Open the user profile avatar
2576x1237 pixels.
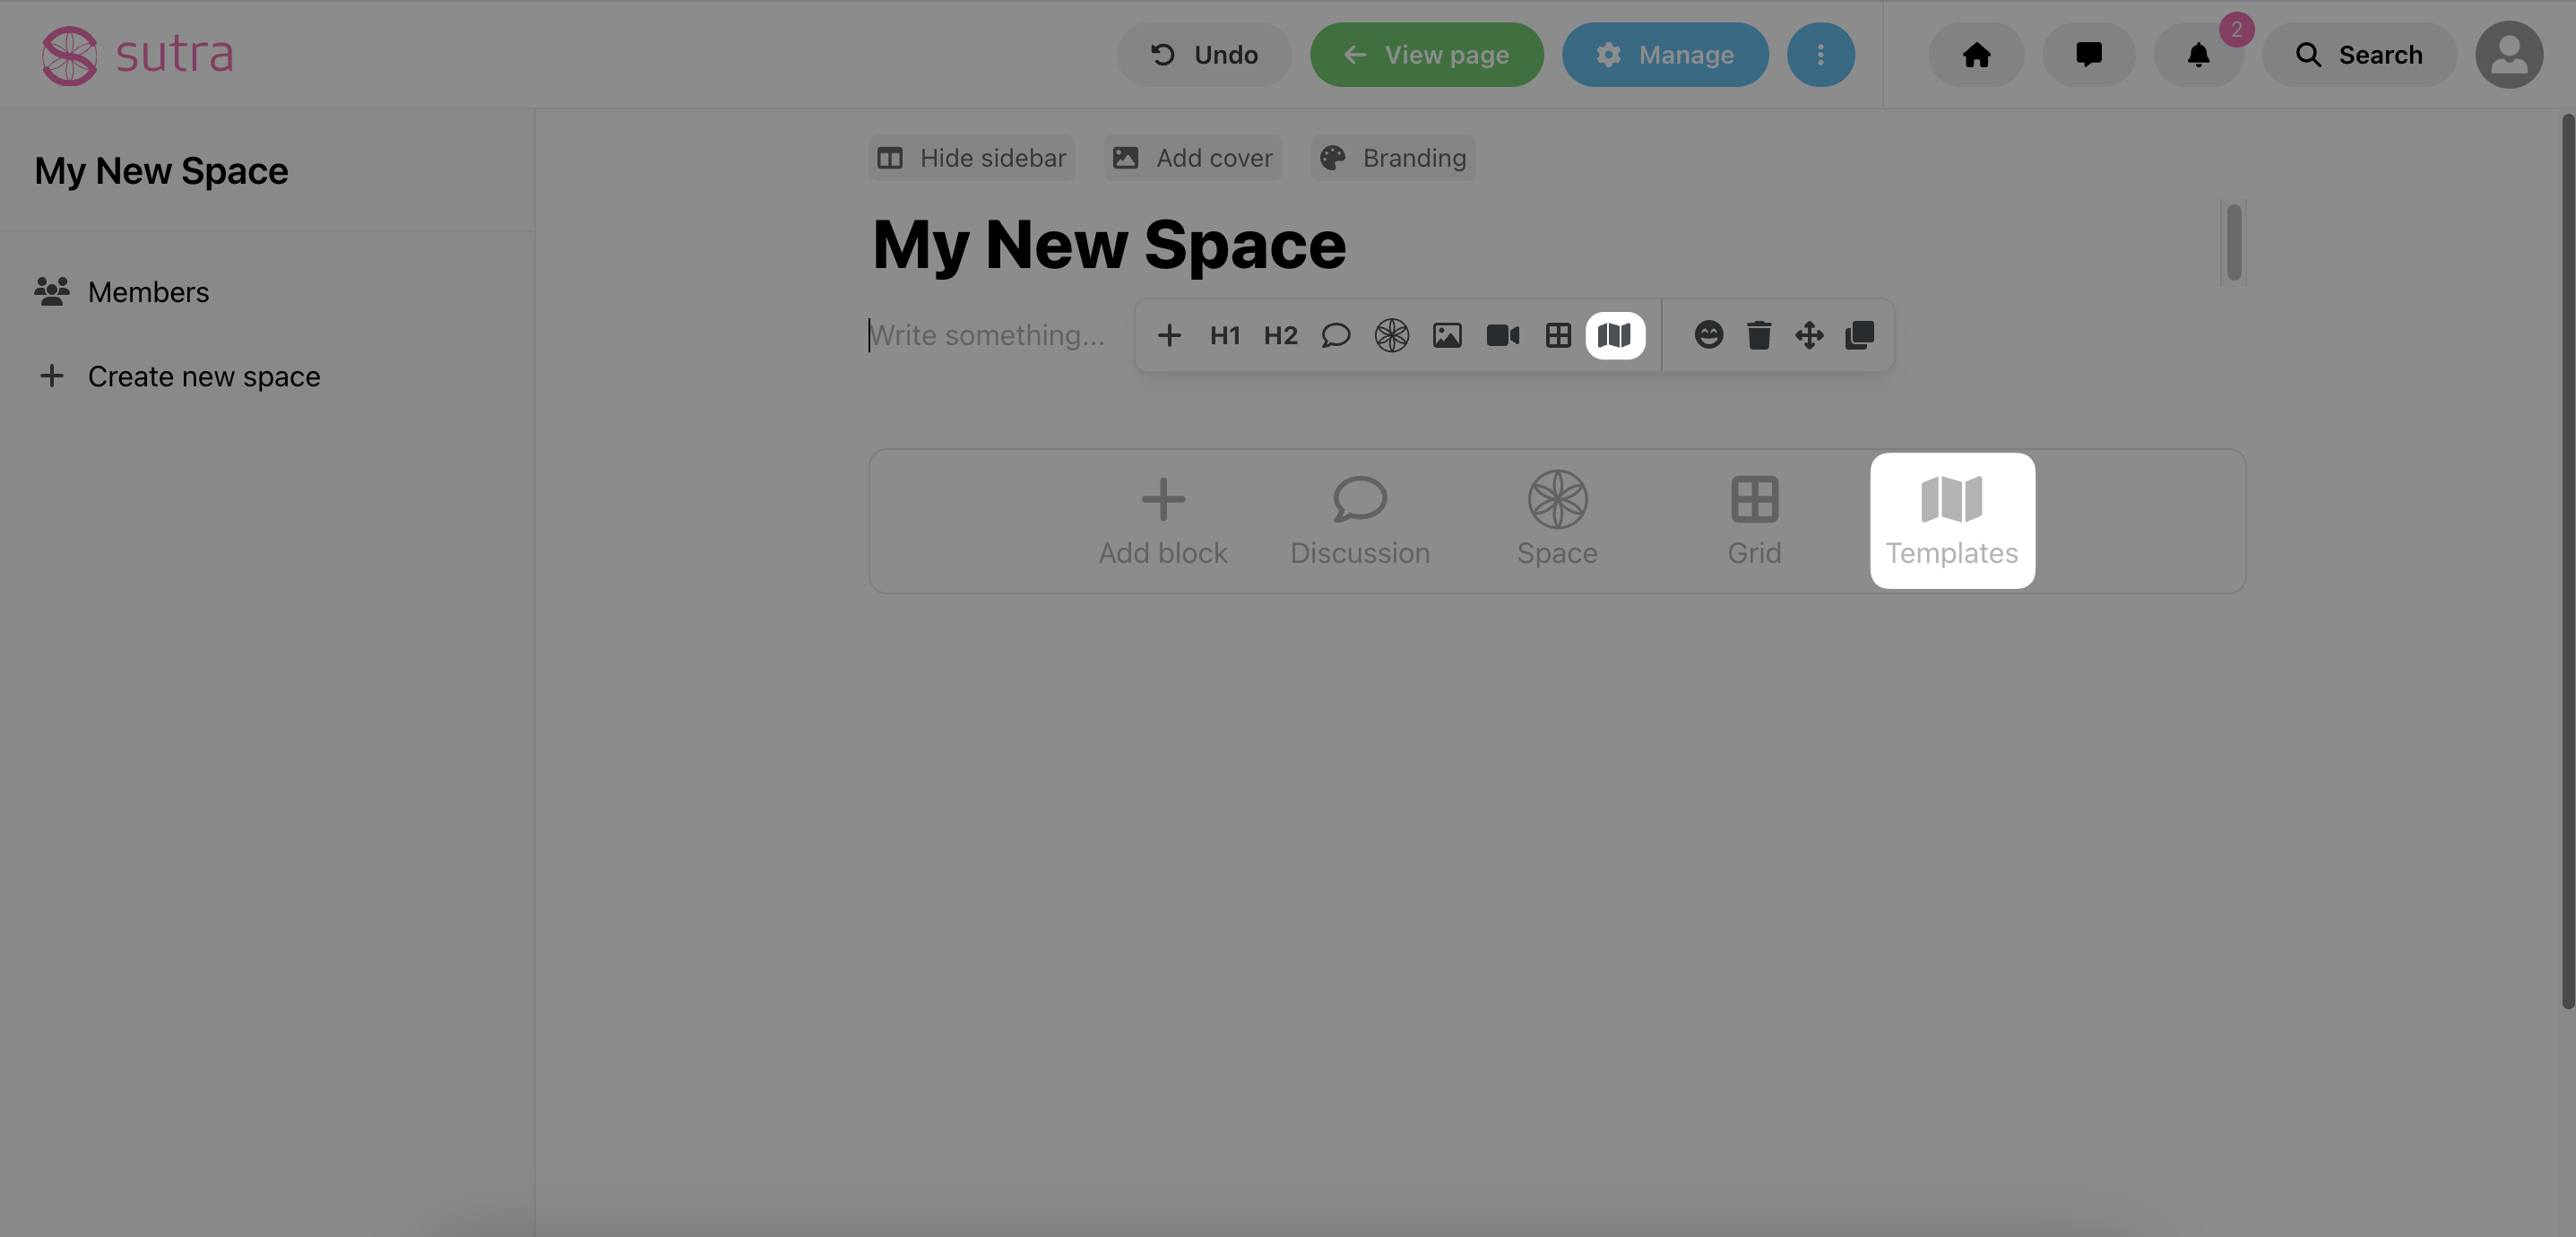click(2509, 54)
